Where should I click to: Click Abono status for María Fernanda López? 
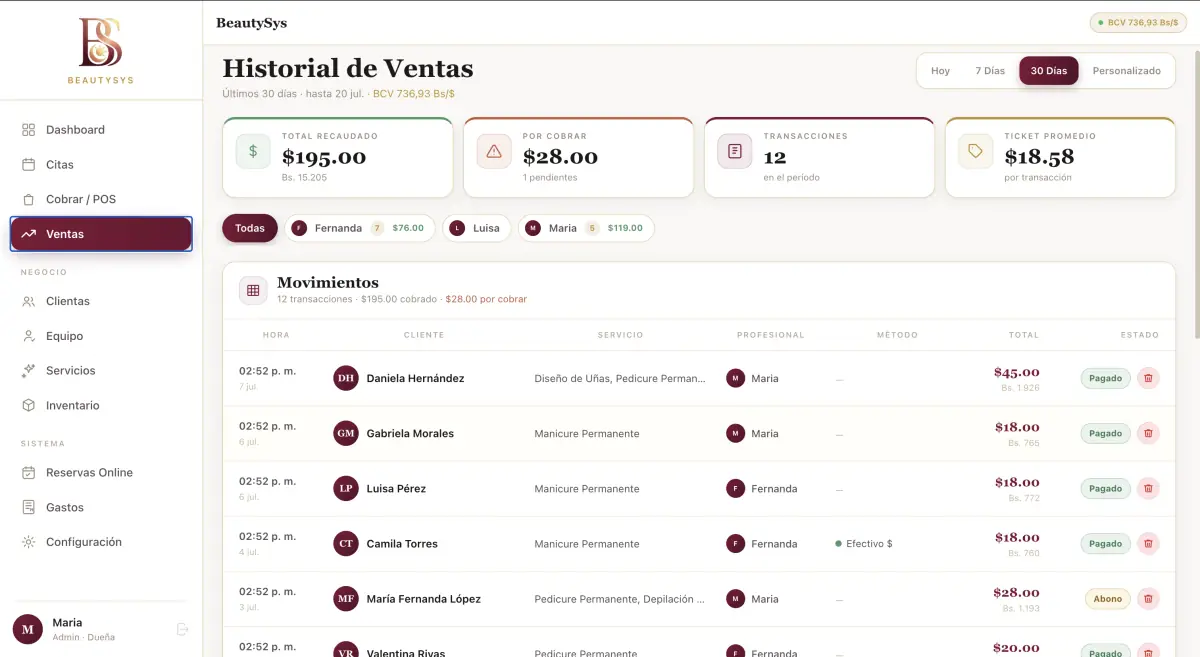1108,598
